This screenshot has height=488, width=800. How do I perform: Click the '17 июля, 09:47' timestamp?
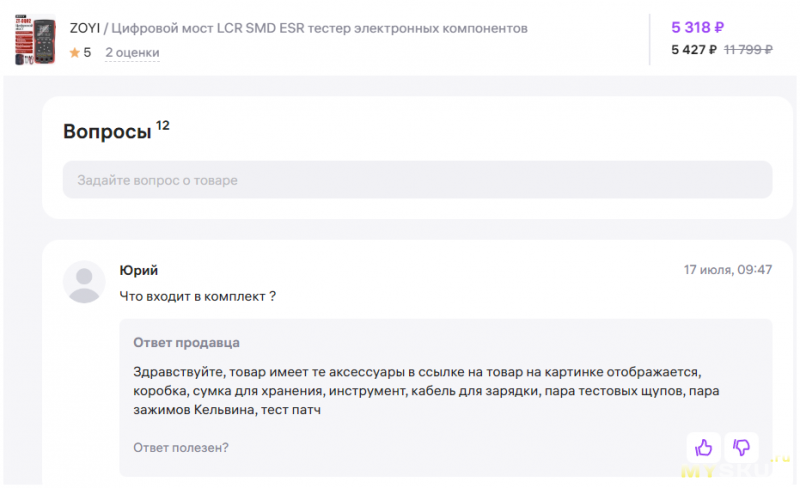click(x=727, y=270)
